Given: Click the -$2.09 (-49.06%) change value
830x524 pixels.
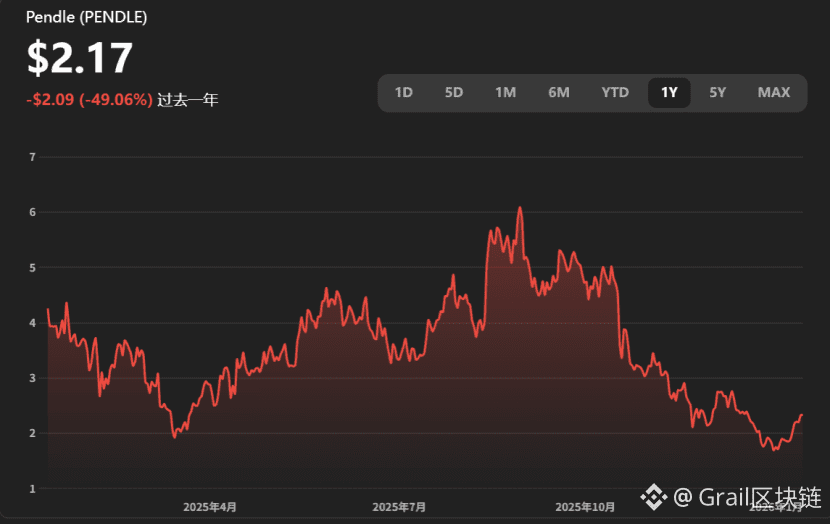Looking at the screenshot, I should pyautogui.click(x=89, y=100).
